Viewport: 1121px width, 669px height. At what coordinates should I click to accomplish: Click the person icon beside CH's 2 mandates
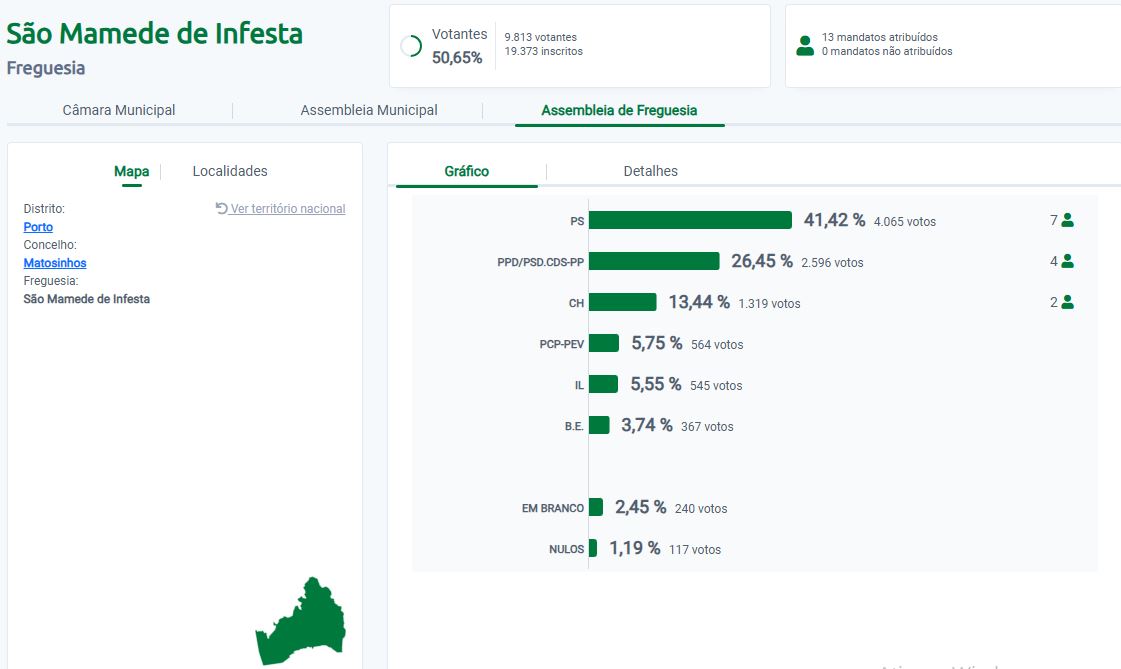(x=1067, y=302)
